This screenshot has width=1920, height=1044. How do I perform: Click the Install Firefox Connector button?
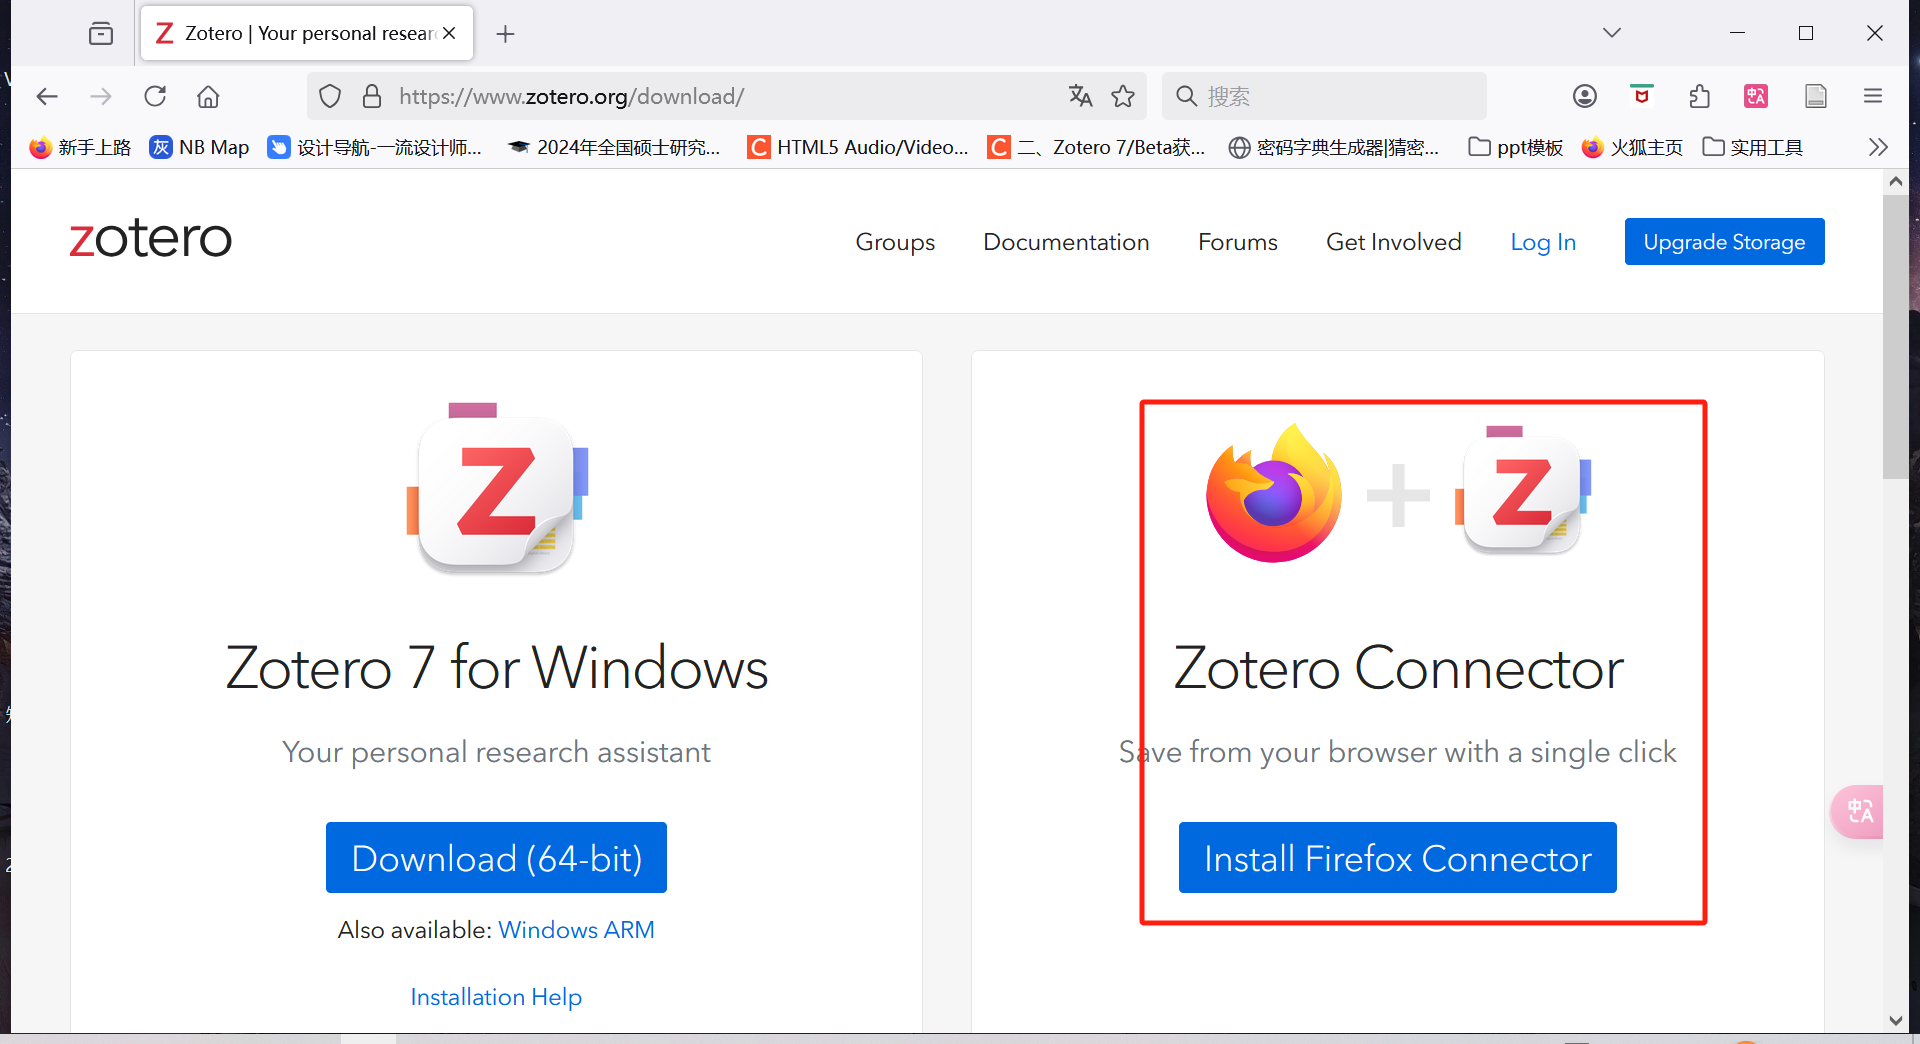click(1397, 858)
